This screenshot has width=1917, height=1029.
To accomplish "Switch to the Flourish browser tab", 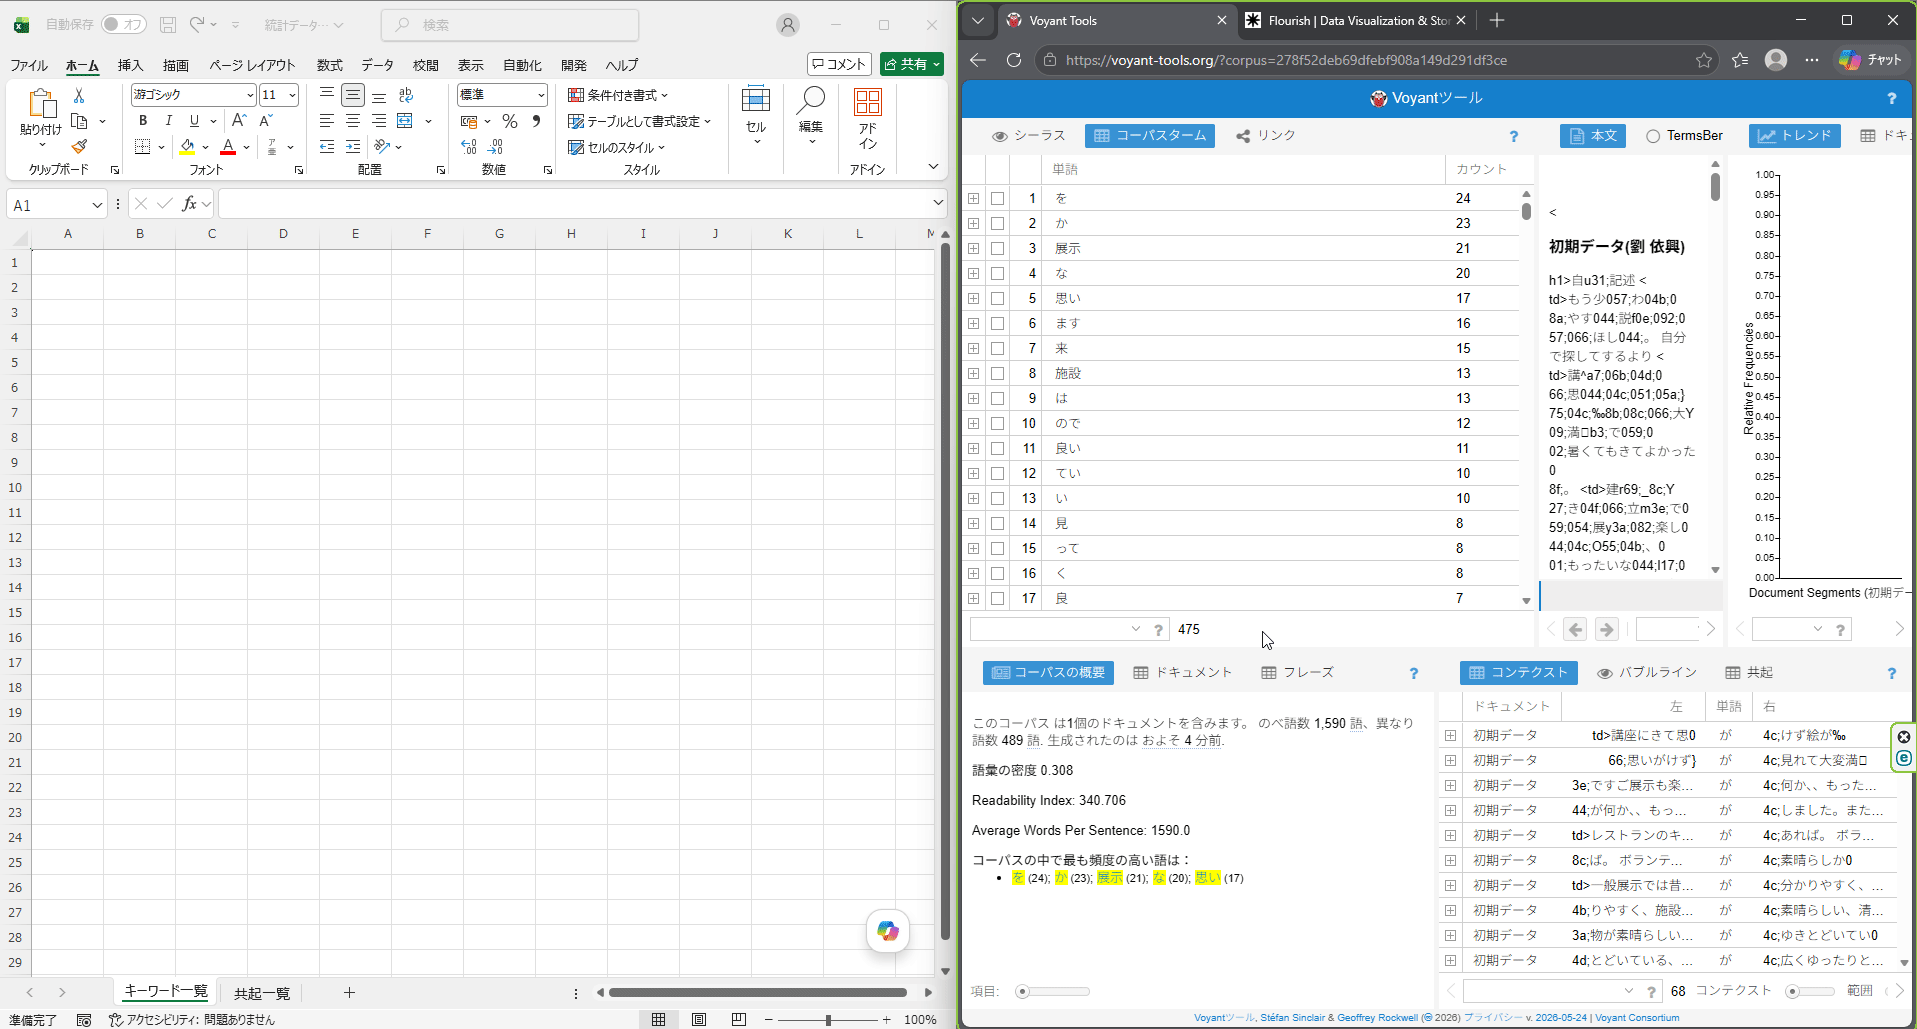I will click(1357, 20).
